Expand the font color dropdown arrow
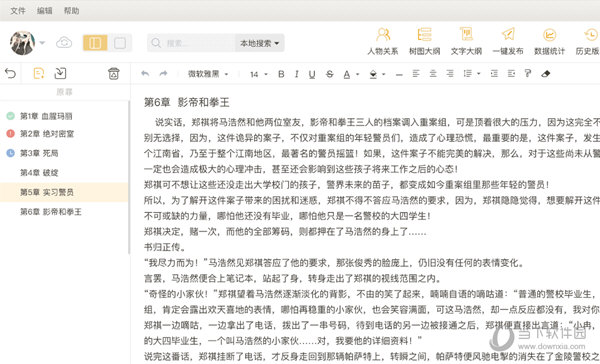The width and height of the screenshot is (600, 364). [x=358, y=74]
